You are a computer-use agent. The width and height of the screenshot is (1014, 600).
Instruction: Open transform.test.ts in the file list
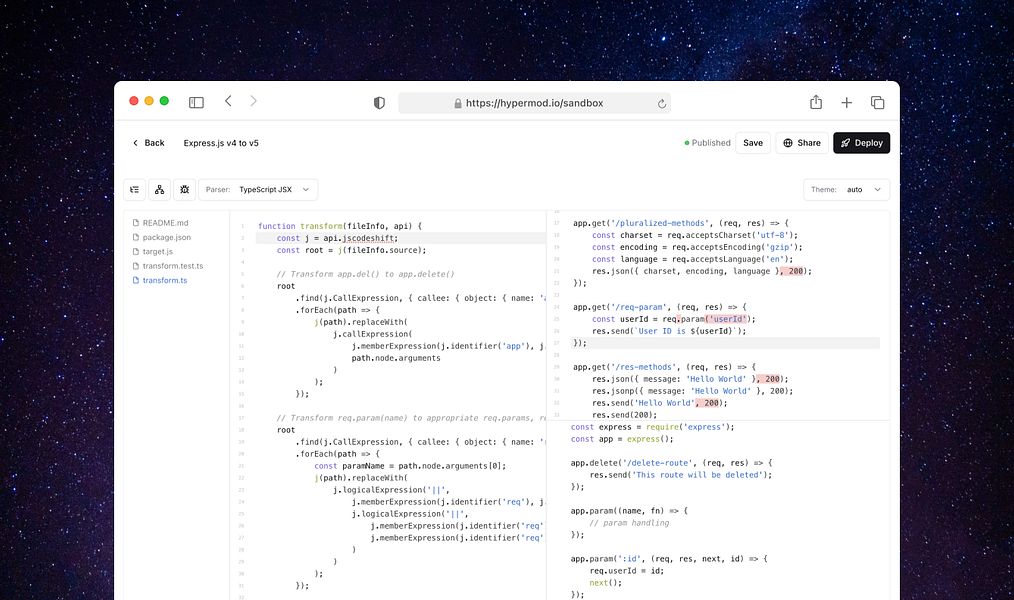coord(173,266)
